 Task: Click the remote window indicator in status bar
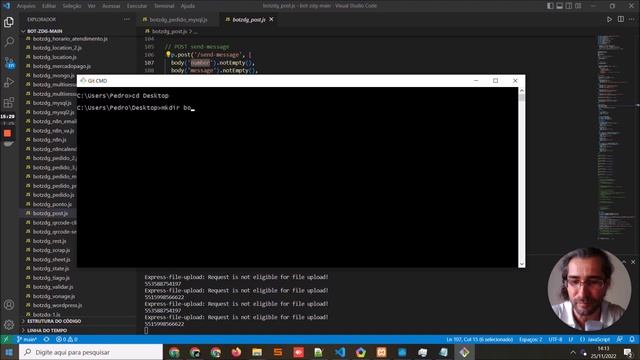6,340
